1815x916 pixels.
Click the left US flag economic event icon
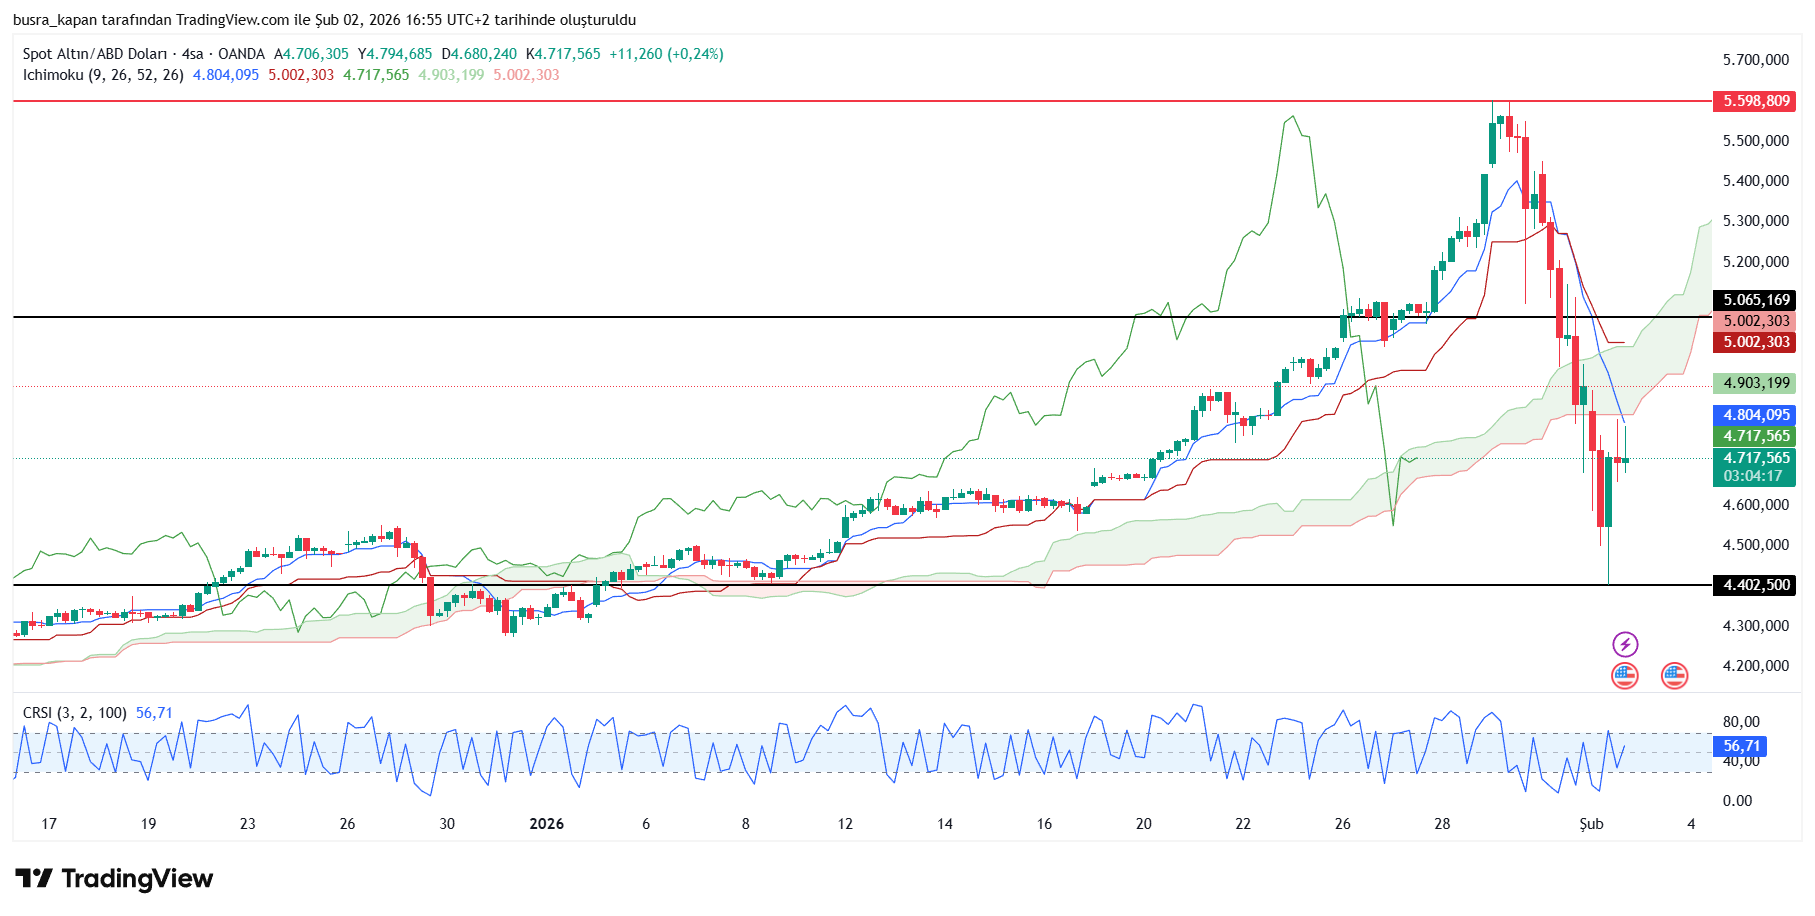(x=1625, y=677)
